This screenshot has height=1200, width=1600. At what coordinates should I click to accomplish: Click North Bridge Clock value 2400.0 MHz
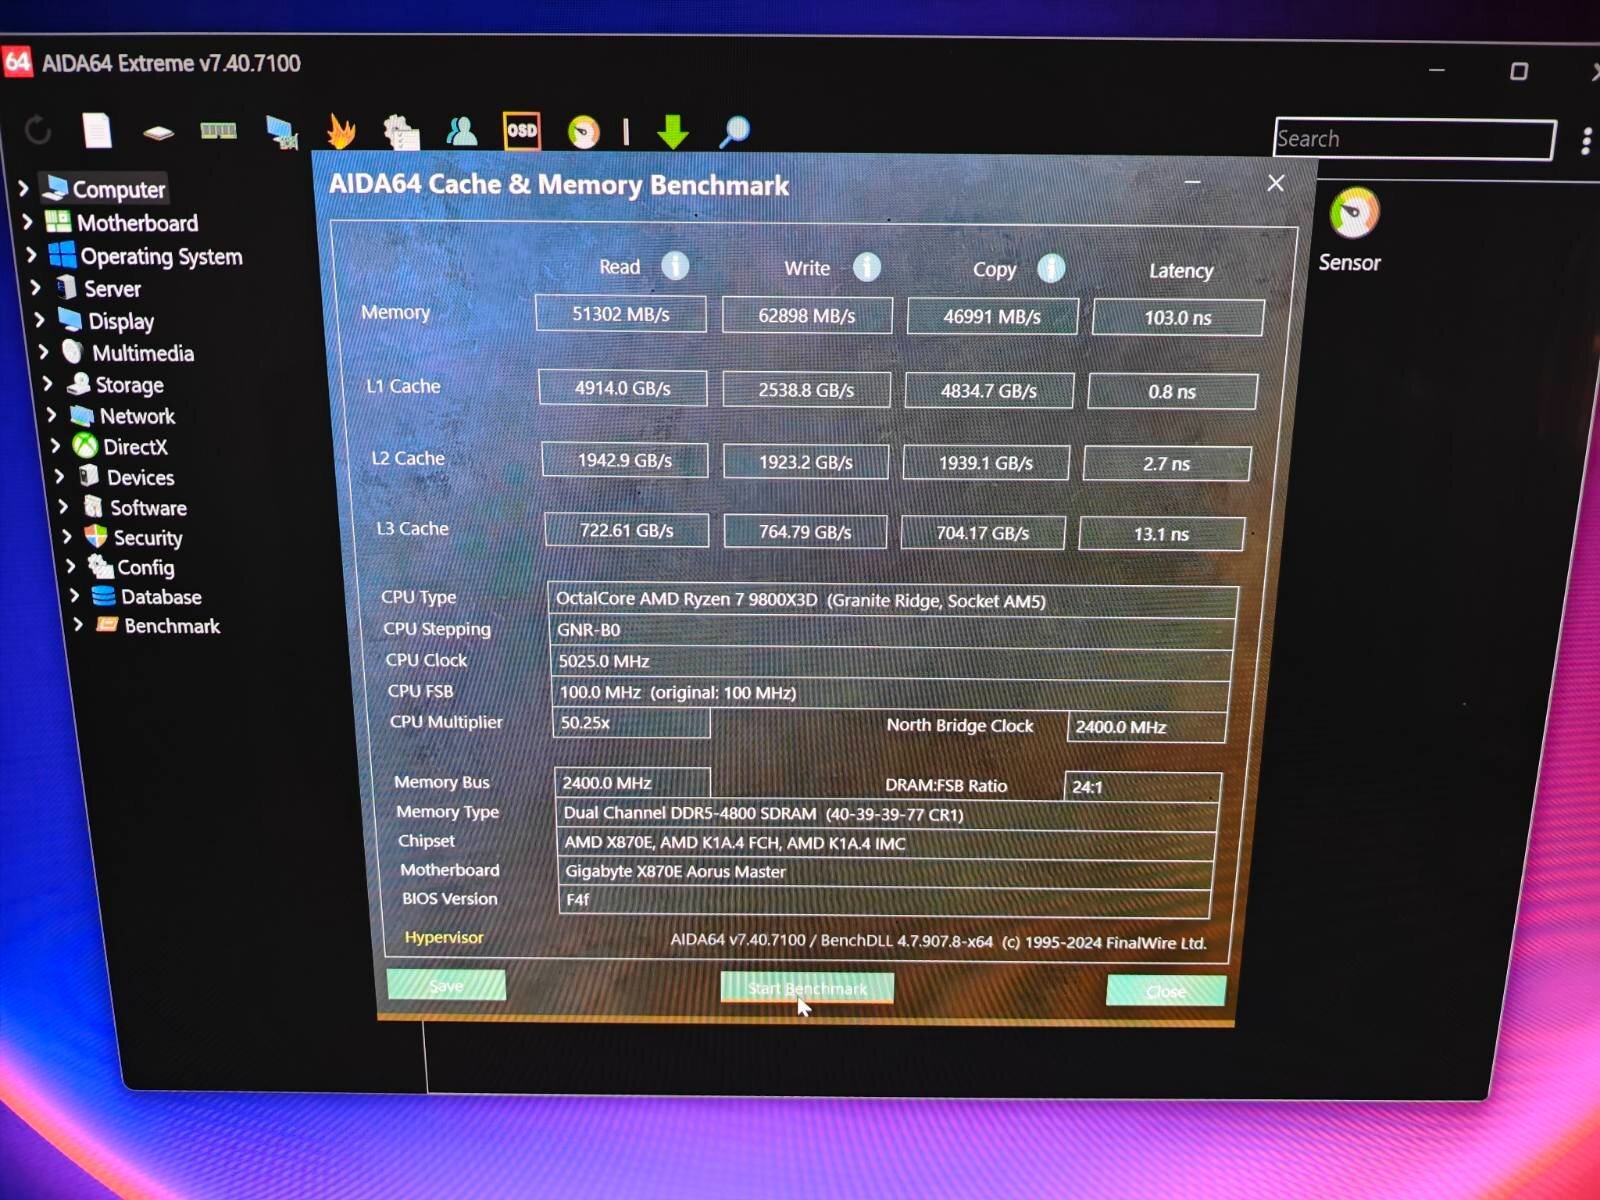(x=1147, y=727)
